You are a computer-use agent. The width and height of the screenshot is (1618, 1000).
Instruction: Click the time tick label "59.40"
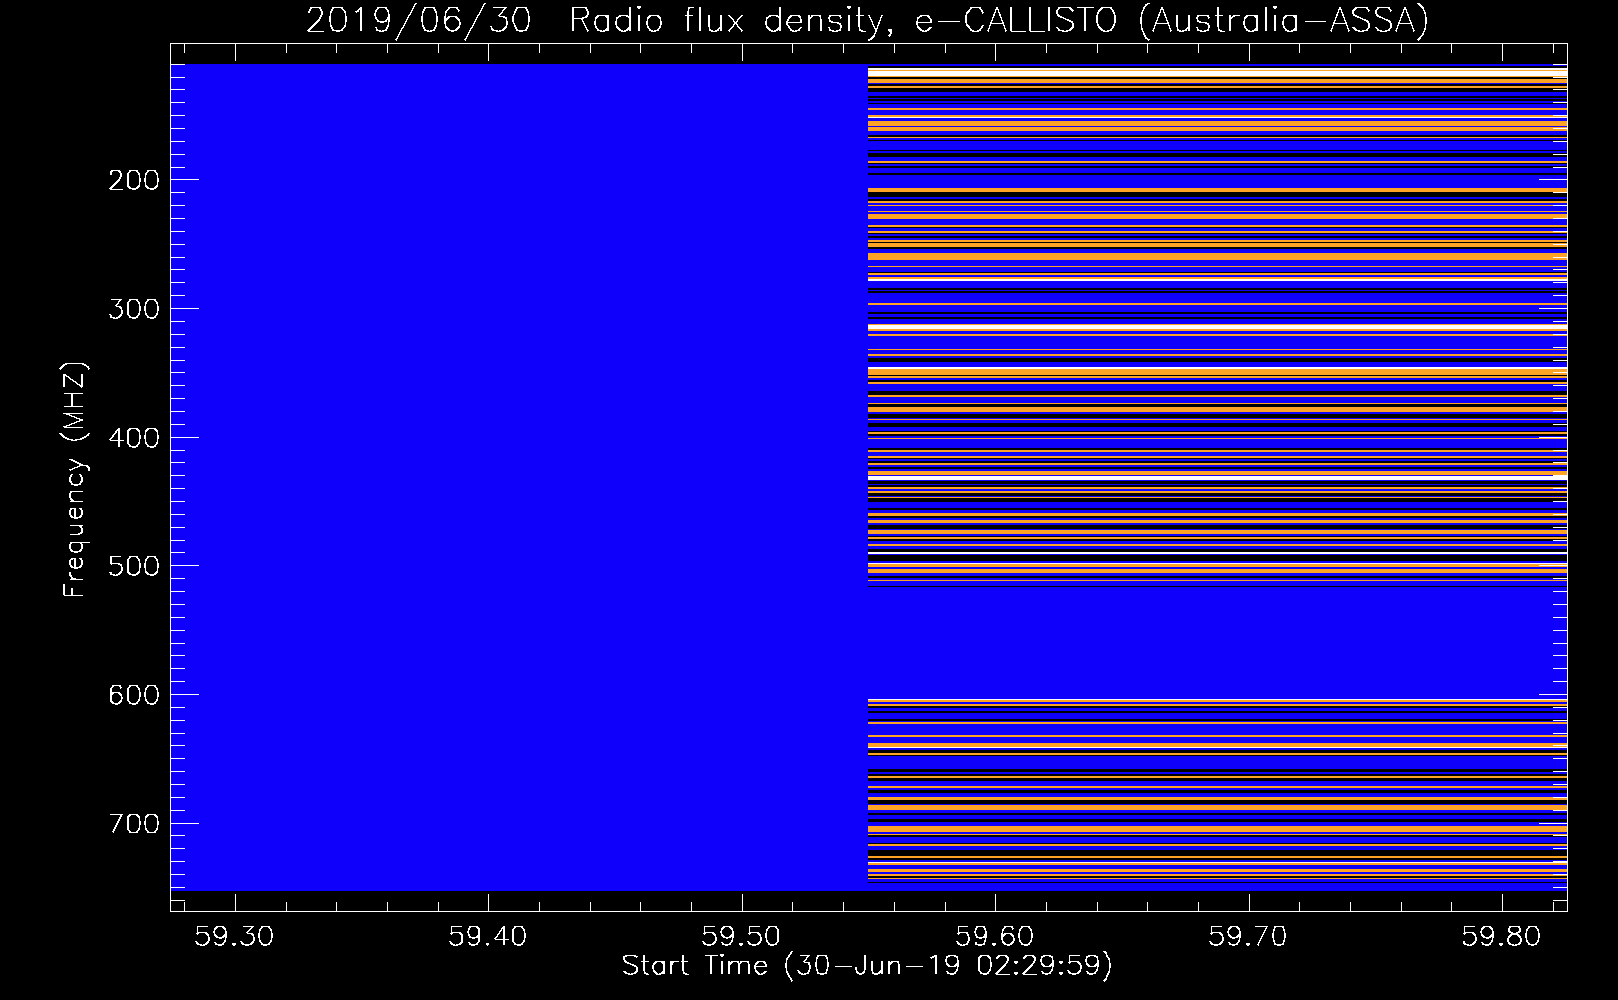pyautogui.click(x=487, y=936)
